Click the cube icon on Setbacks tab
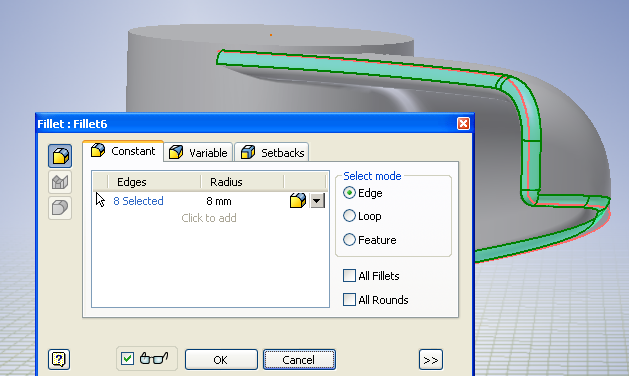Viewport: 629px width, 376px height. [x=248, y=152]
